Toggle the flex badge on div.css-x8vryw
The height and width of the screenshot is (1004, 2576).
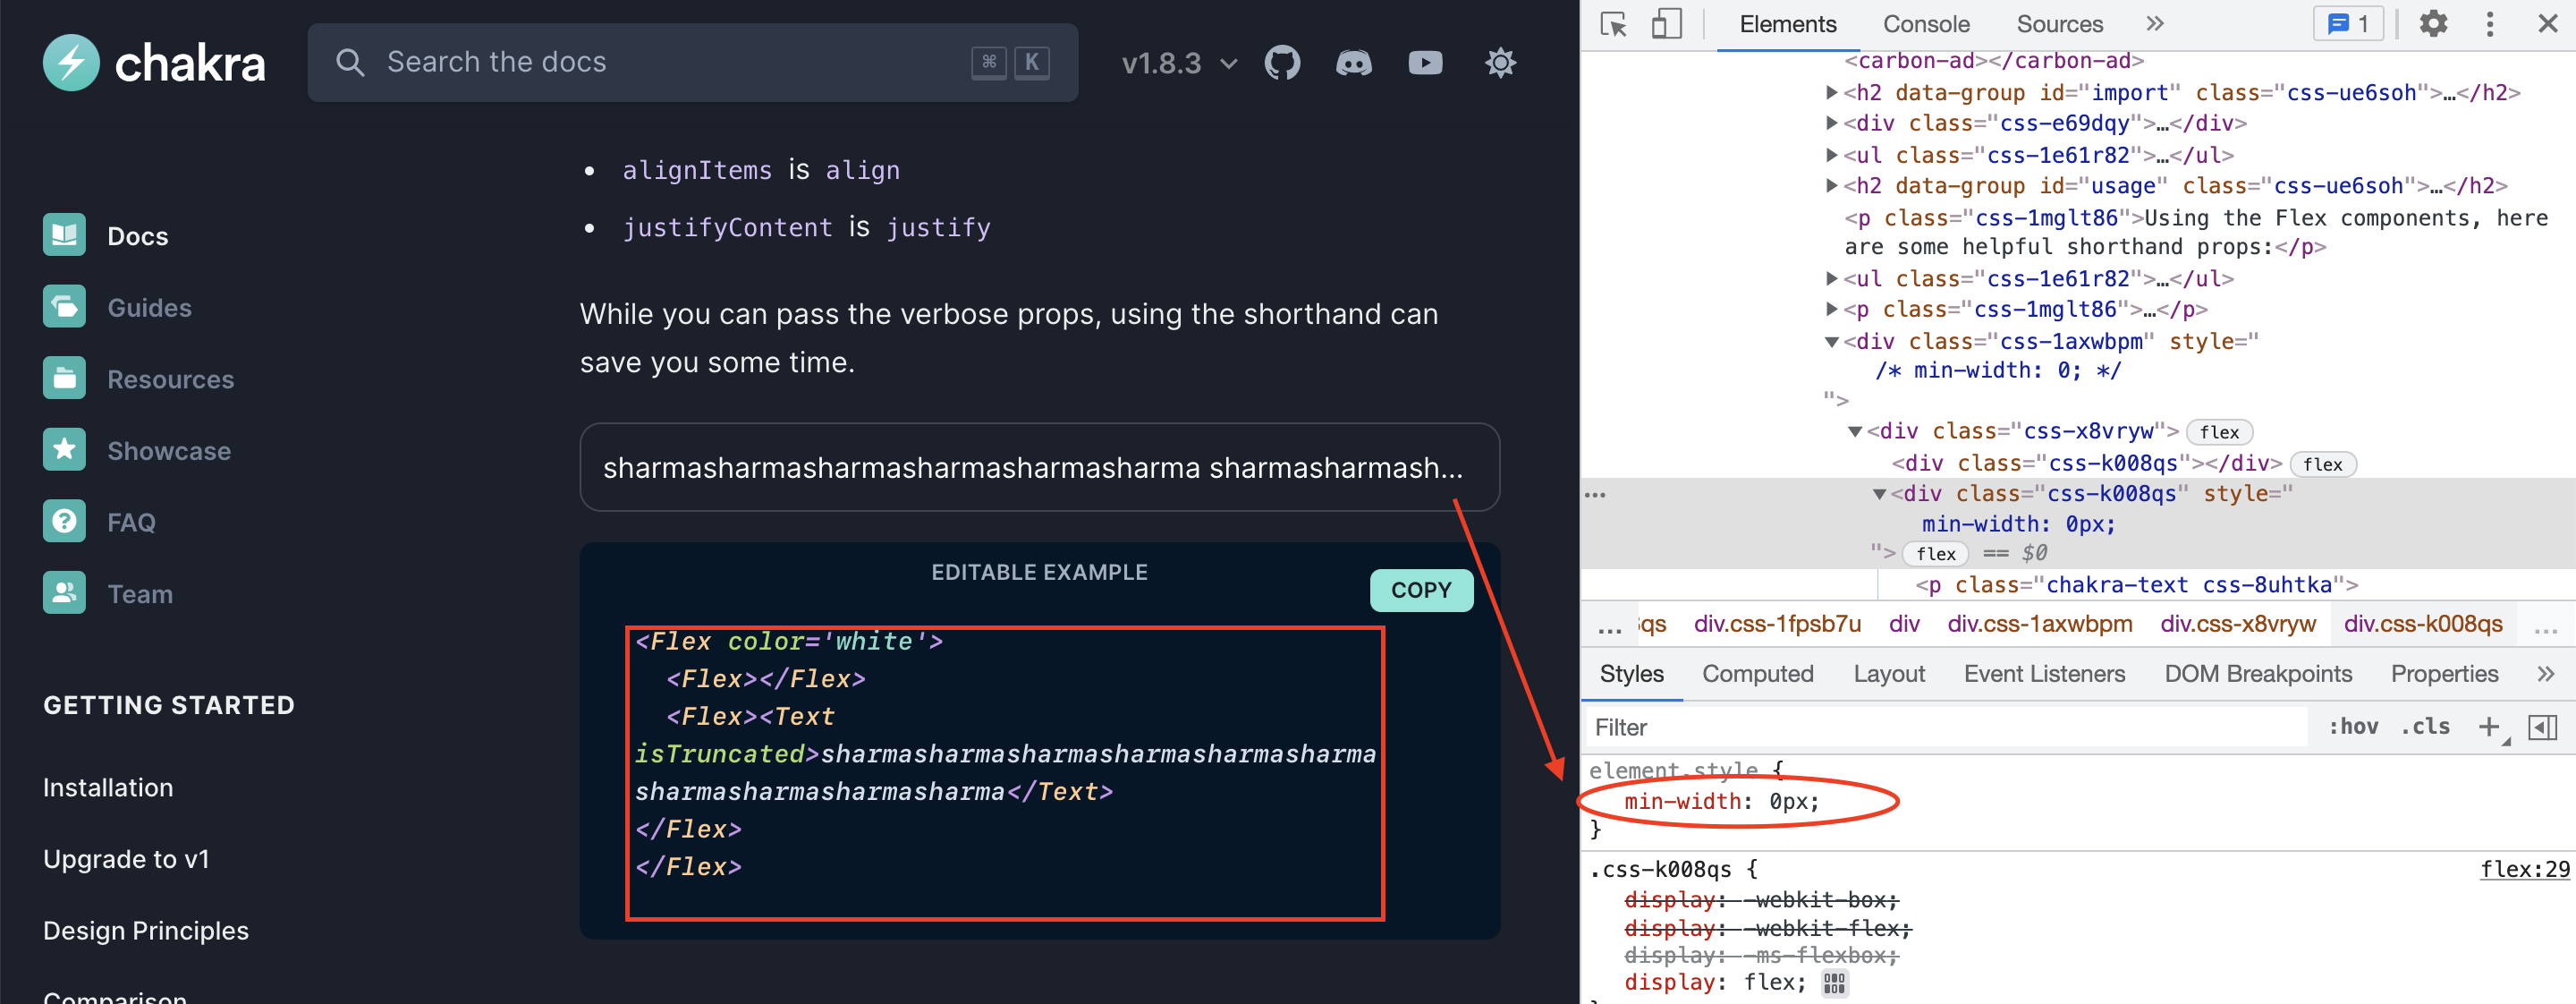coord(2219,431)
